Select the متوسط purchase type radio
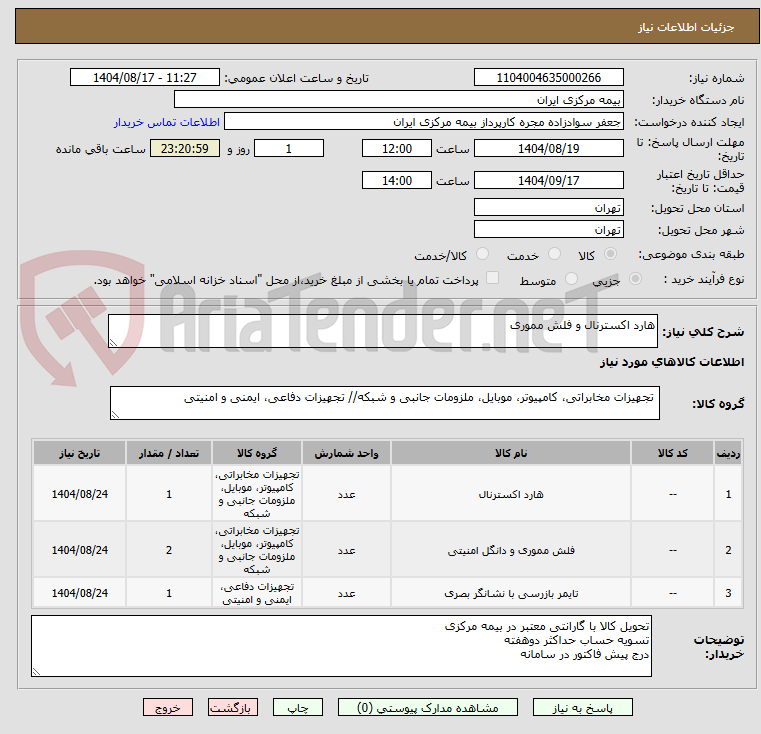The width and height of the screenshot is (761, 734). point(571,279)
